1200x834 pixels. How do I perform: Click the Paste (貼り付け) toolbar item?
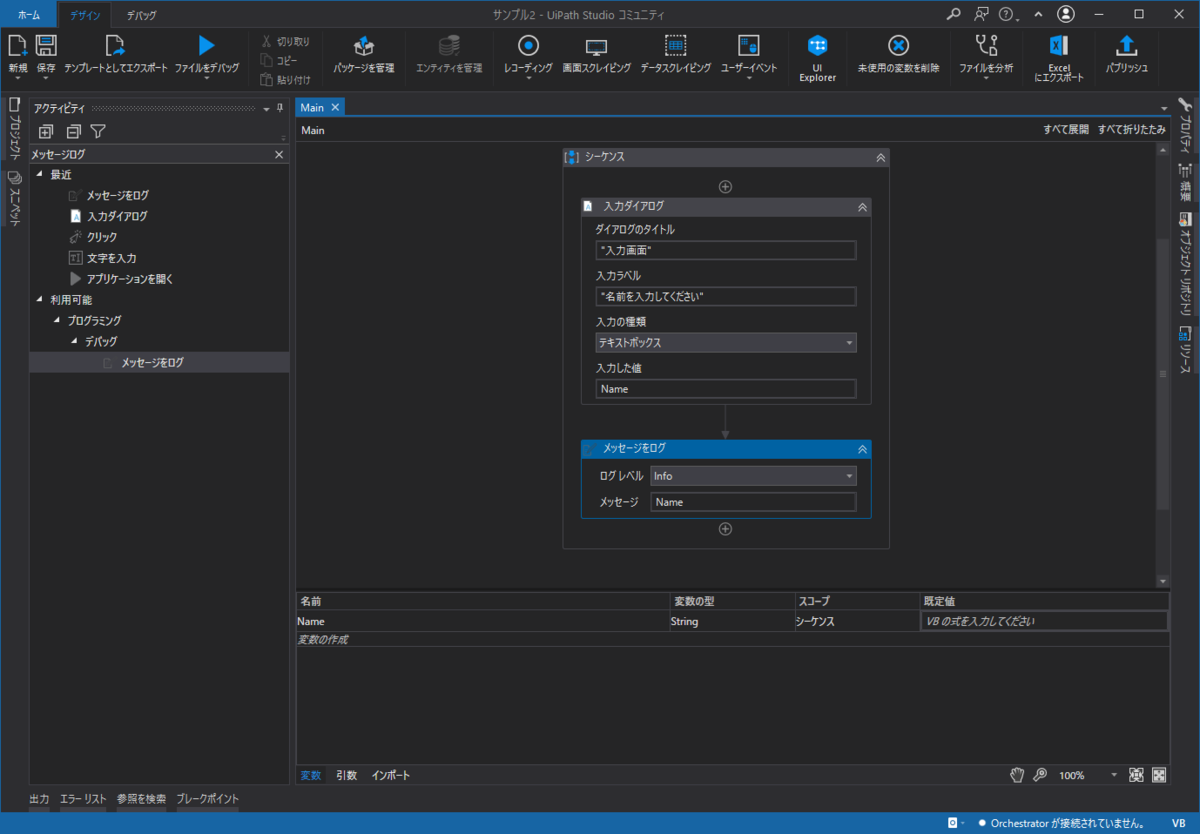pos(285,80)
